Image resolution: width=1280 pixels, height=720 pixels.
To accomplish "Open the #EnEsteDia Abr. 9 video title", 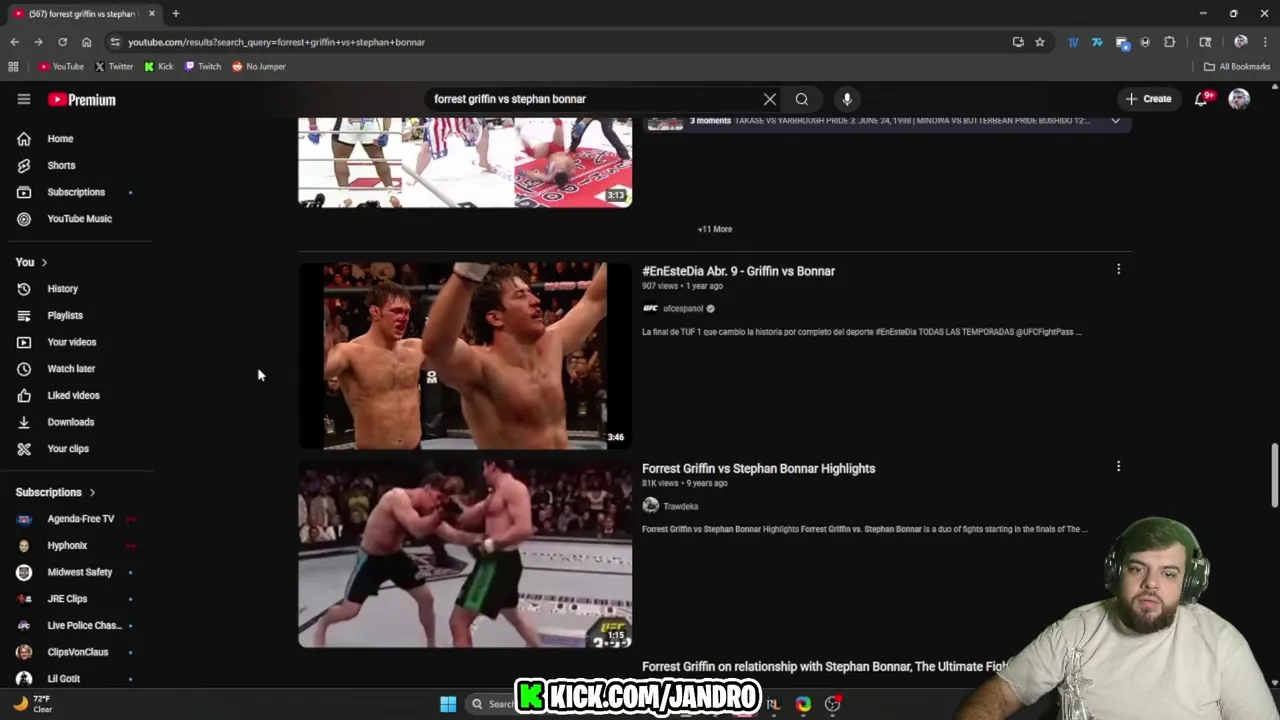I will tap(738, 271).
